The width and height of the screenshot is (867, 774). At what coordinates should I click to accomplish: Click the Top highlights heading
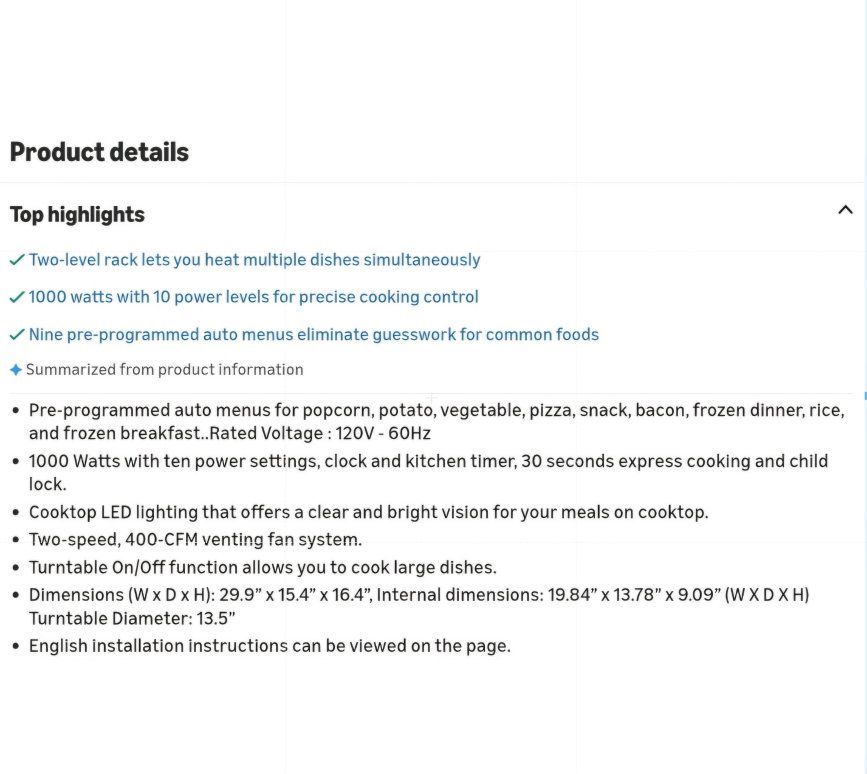[77, 215]
